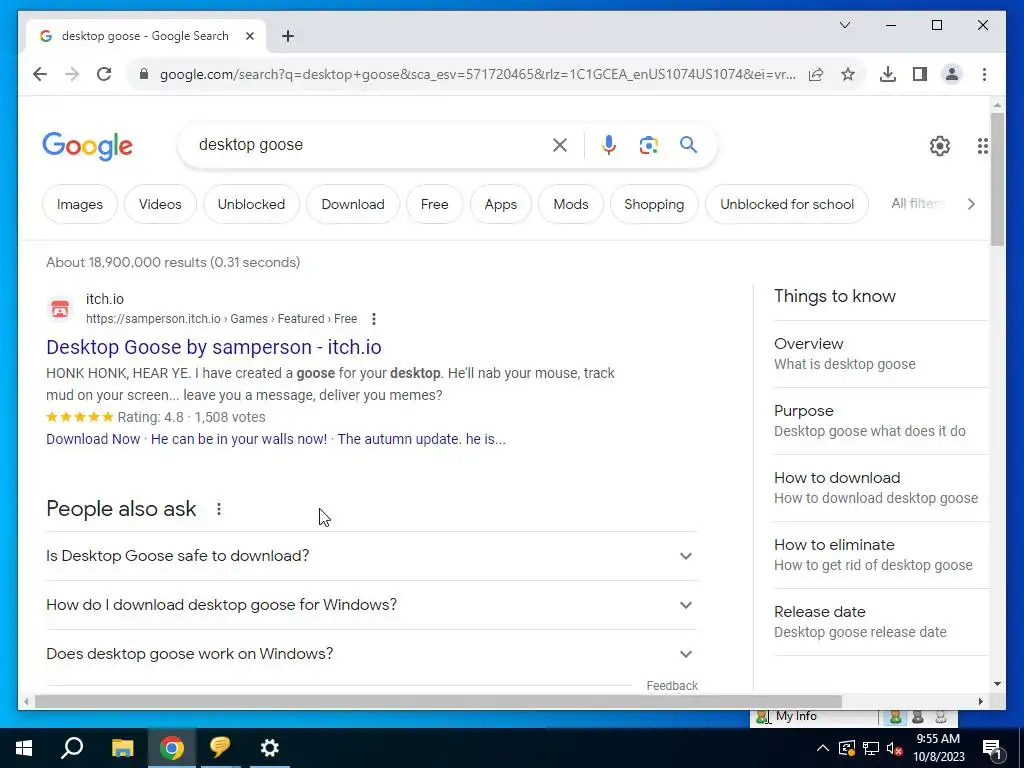Submit search with magnifier icon
Image resolution: width=1024 pixels, height=768 pixels.
pos(688,144)
